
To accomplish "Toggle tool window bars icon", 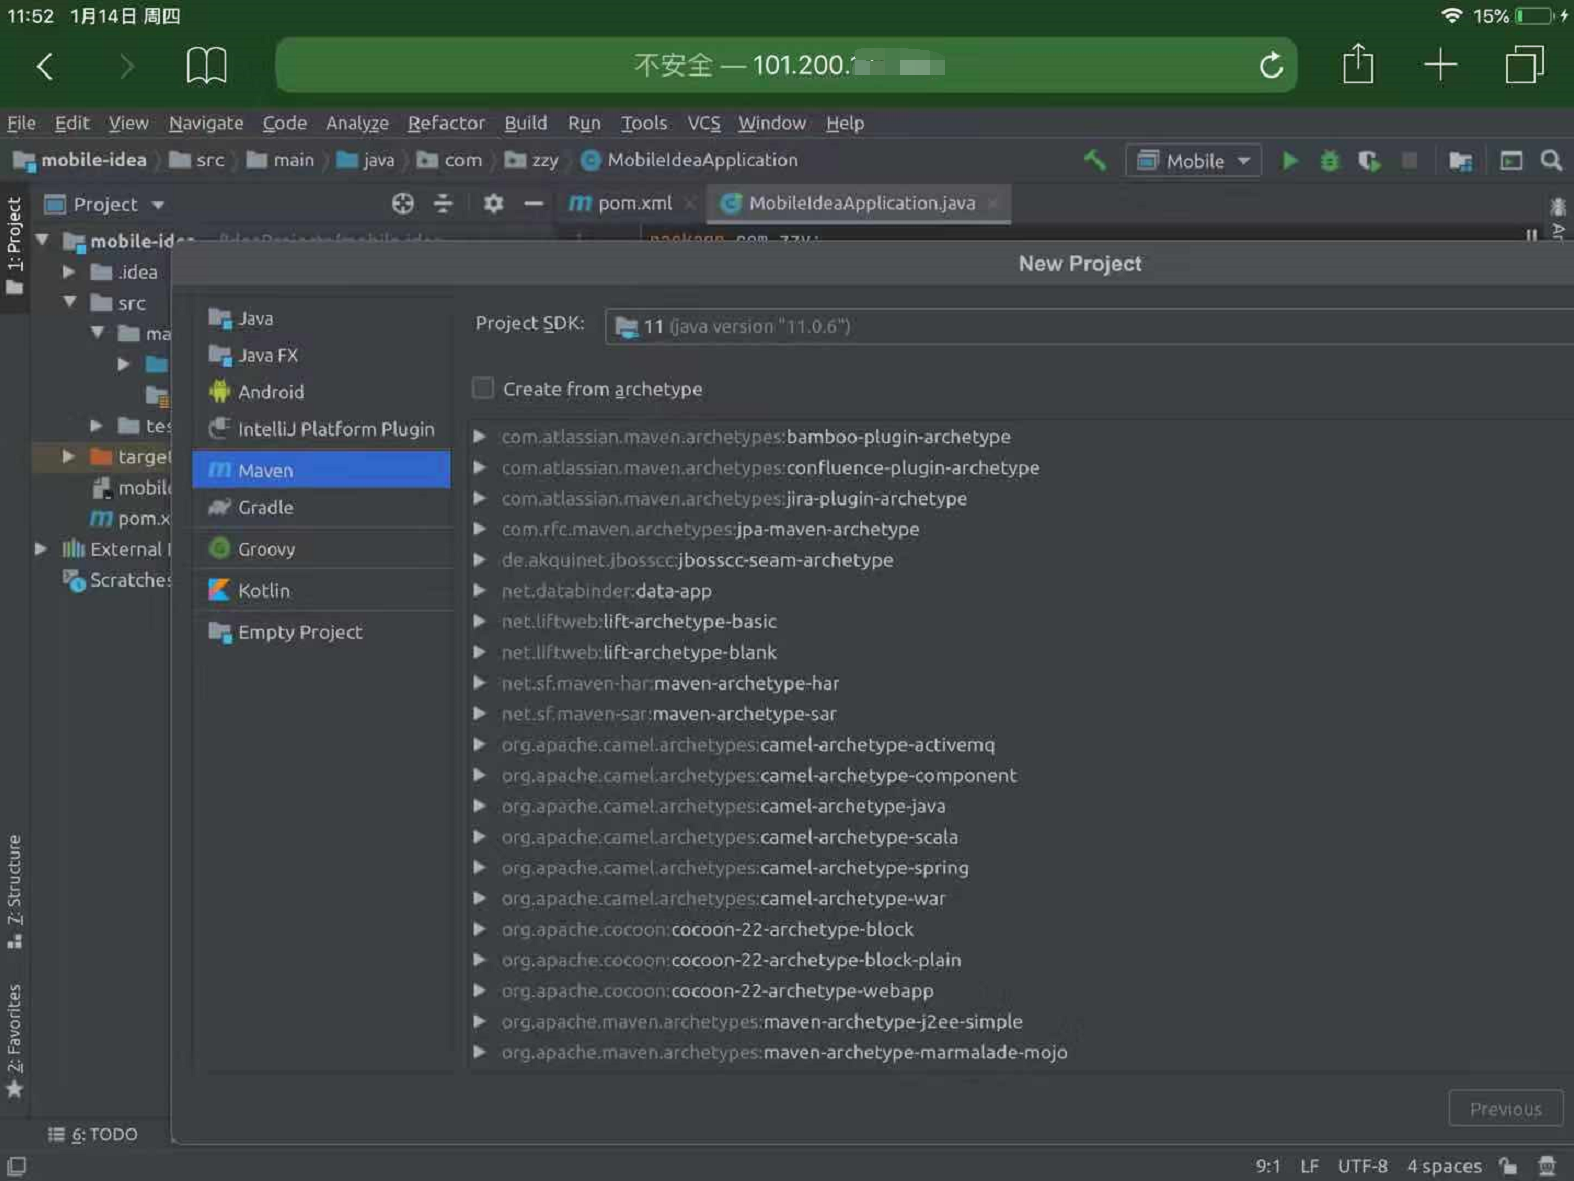I will (17, 1166).
